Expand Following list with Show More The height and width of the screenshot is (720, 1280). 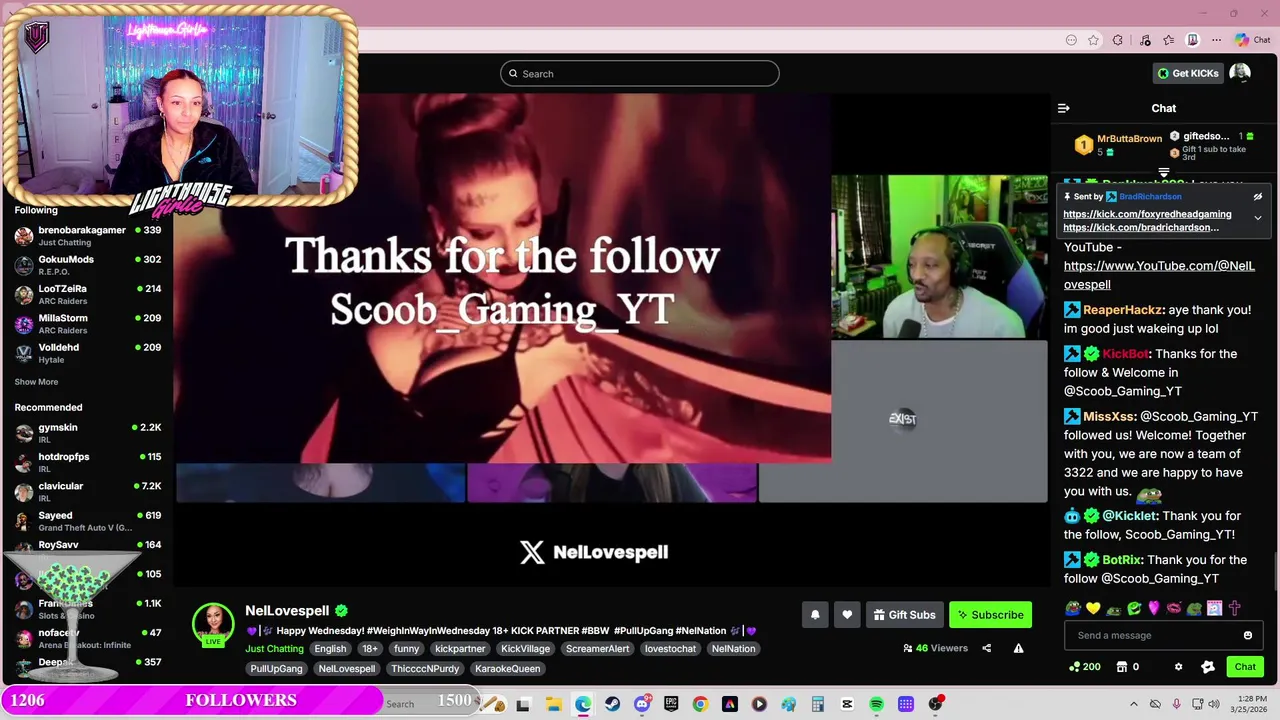click(36, 382)
